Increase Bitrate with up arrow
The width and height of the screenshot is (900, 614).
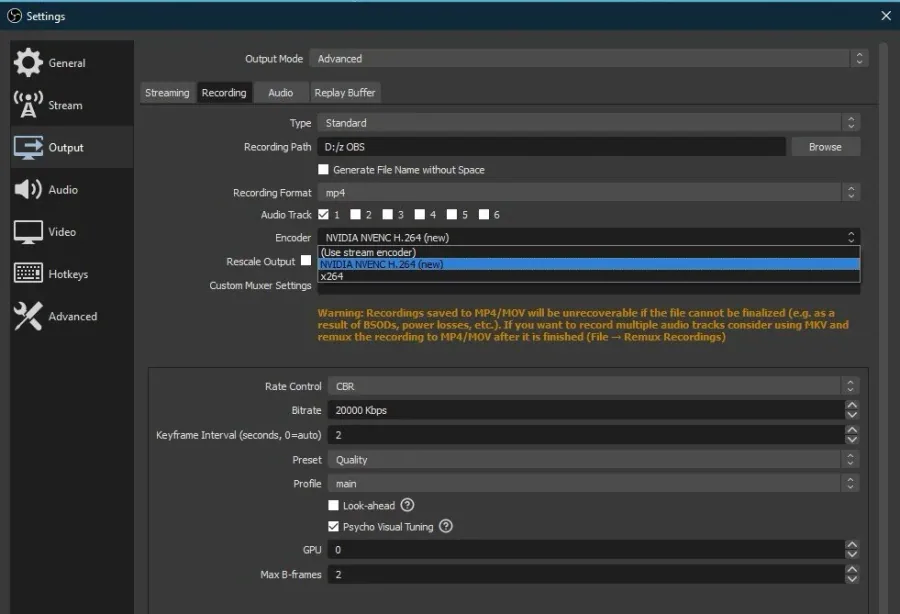coord(852,405)
